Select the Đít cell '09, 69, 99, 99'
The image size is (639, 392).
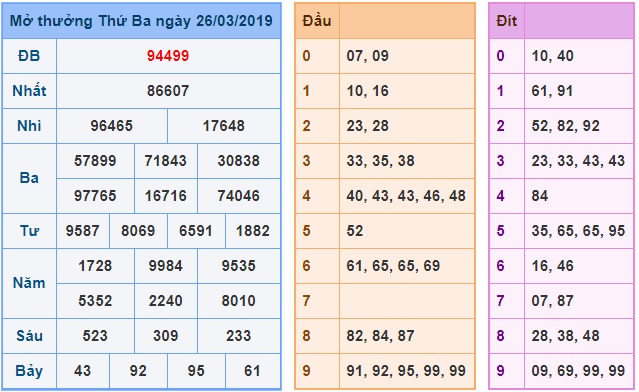coord(579,371)
